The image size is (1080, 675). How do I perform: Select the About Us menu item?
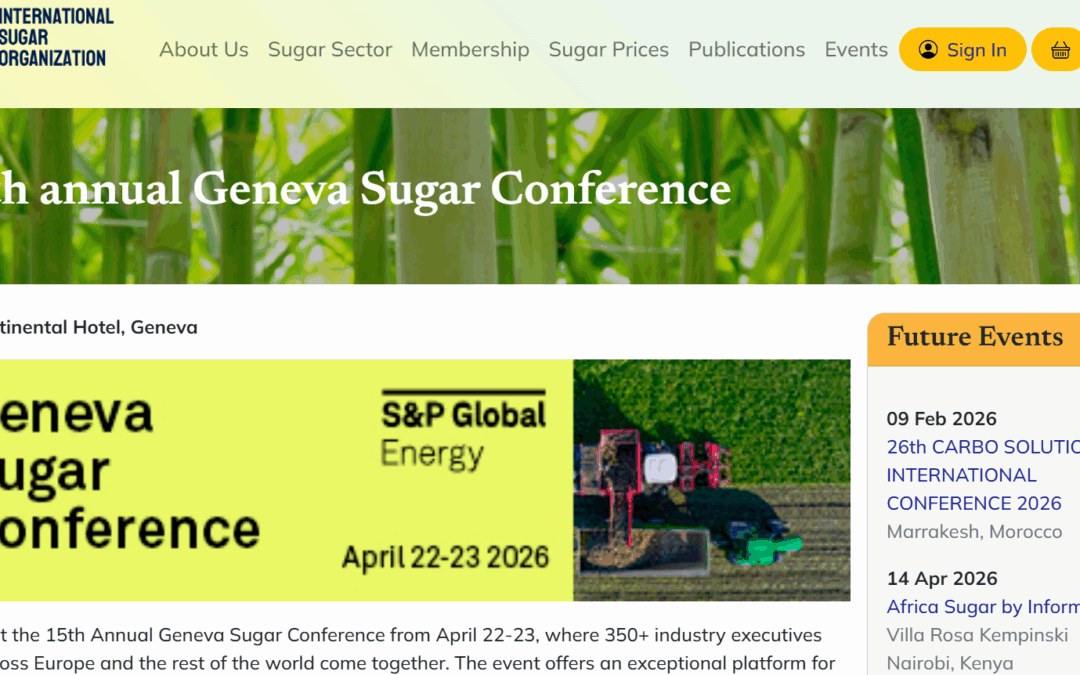click(x=204, y=49)
